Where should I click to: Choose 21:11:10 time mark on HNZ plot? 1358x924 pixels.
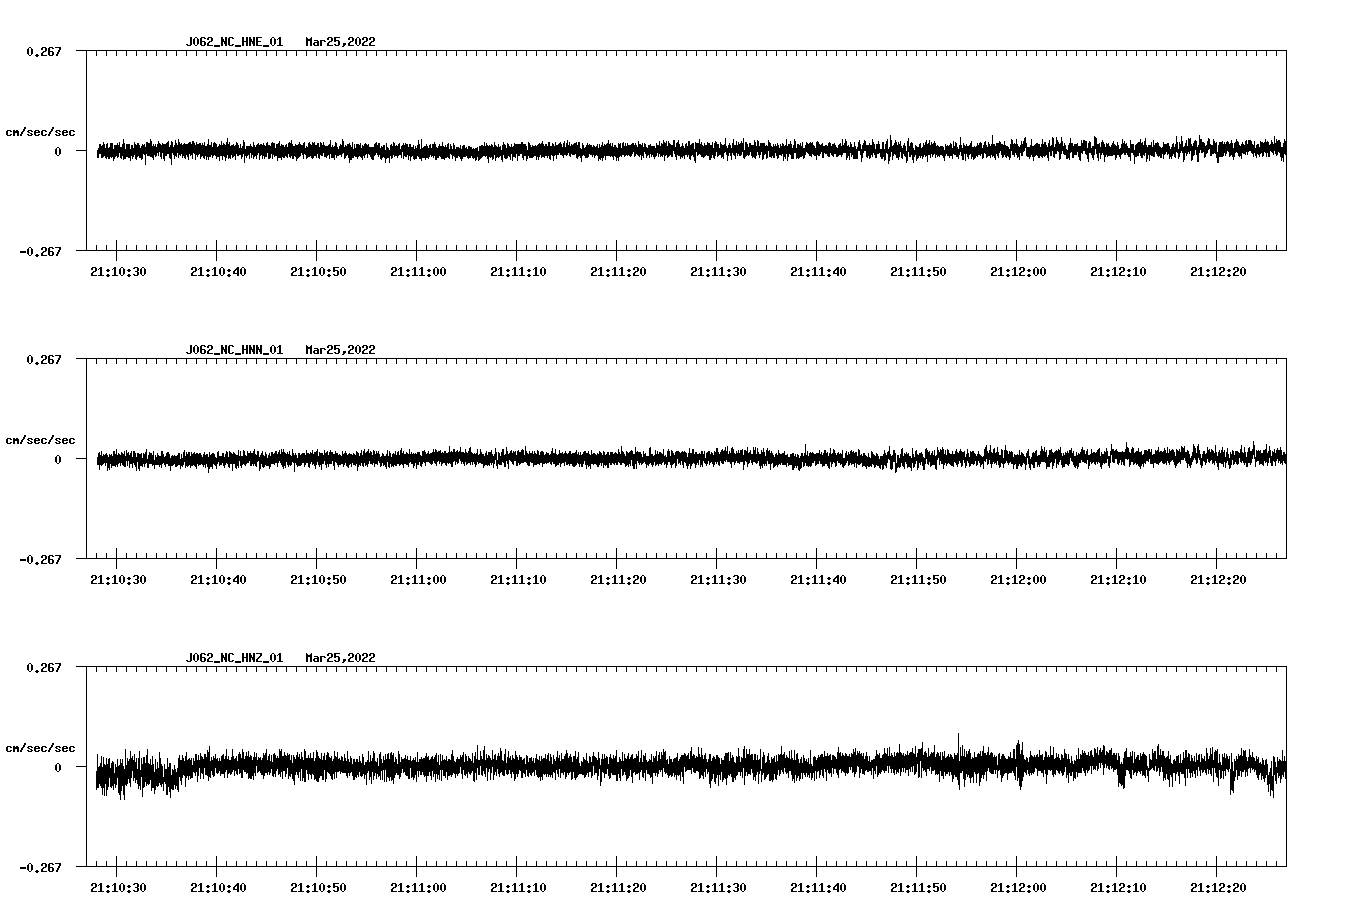518,888
